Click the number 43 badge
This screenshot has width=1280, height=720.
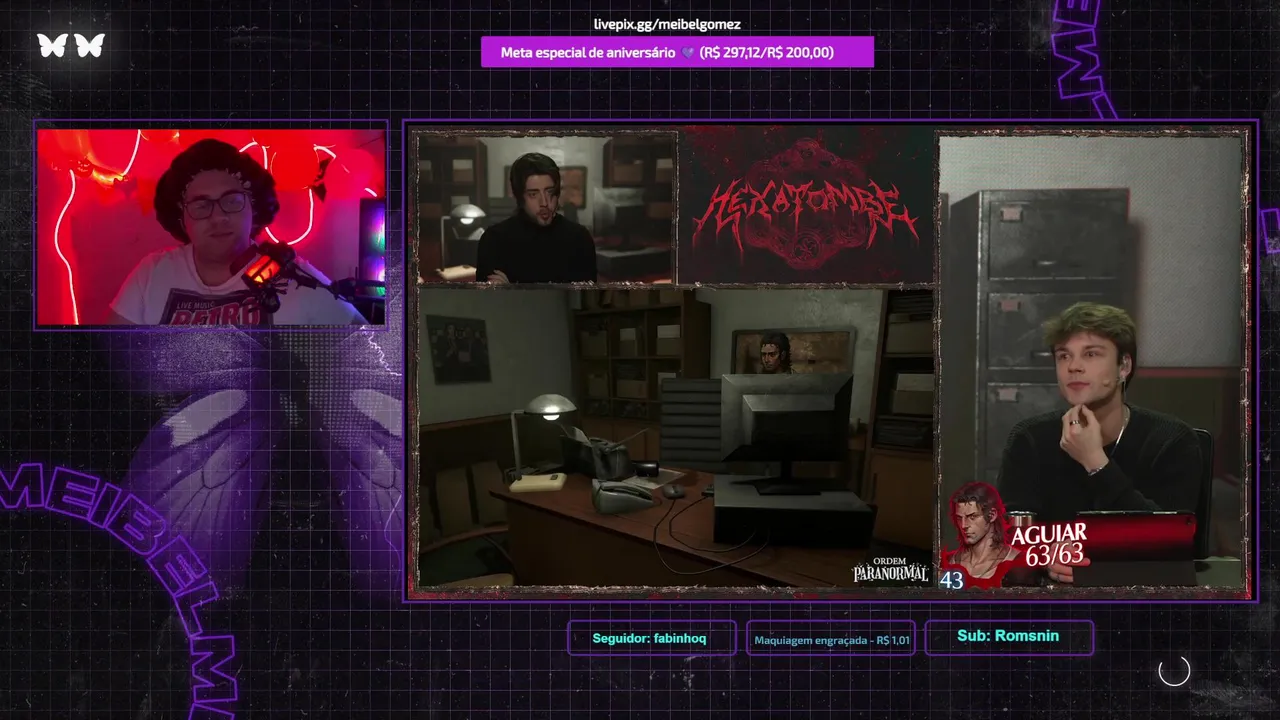coord(951,579)
